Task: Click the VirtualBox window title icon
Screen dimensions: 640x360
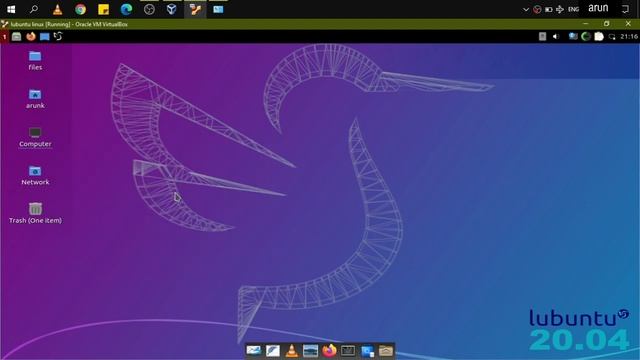Action: pyautogui.click(x=4, y=24)
